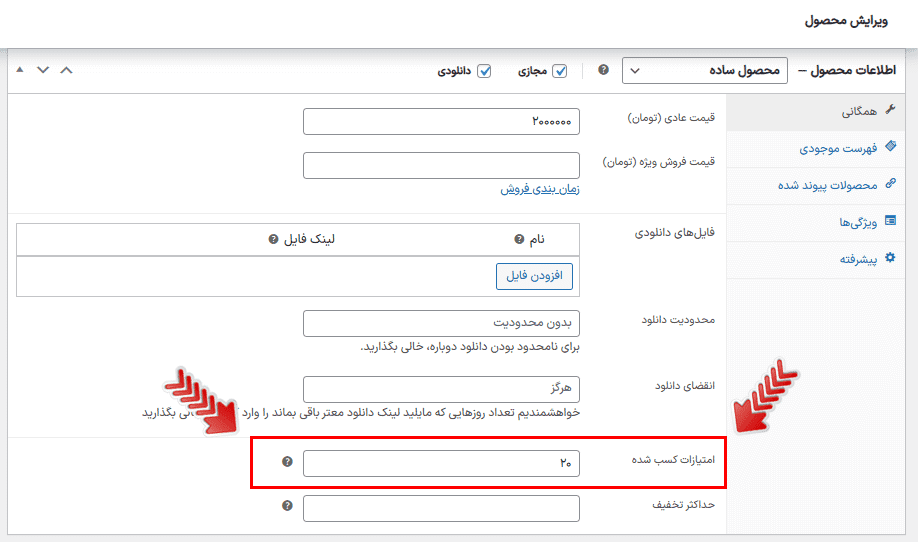918x542 pixels.
Task: Click the امتیازات کسب شده label
Action: coord(673,459)
